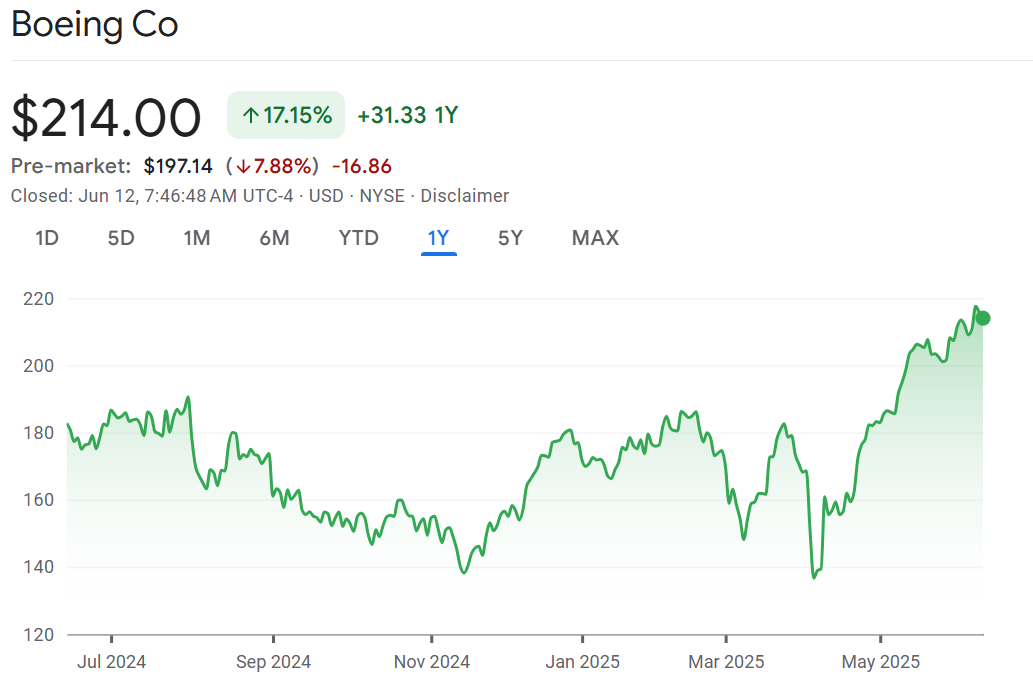The width and height of the screenshot is (1033, 691).
Task: Click the Mar 2025 axis label
Action: (726, 662)
